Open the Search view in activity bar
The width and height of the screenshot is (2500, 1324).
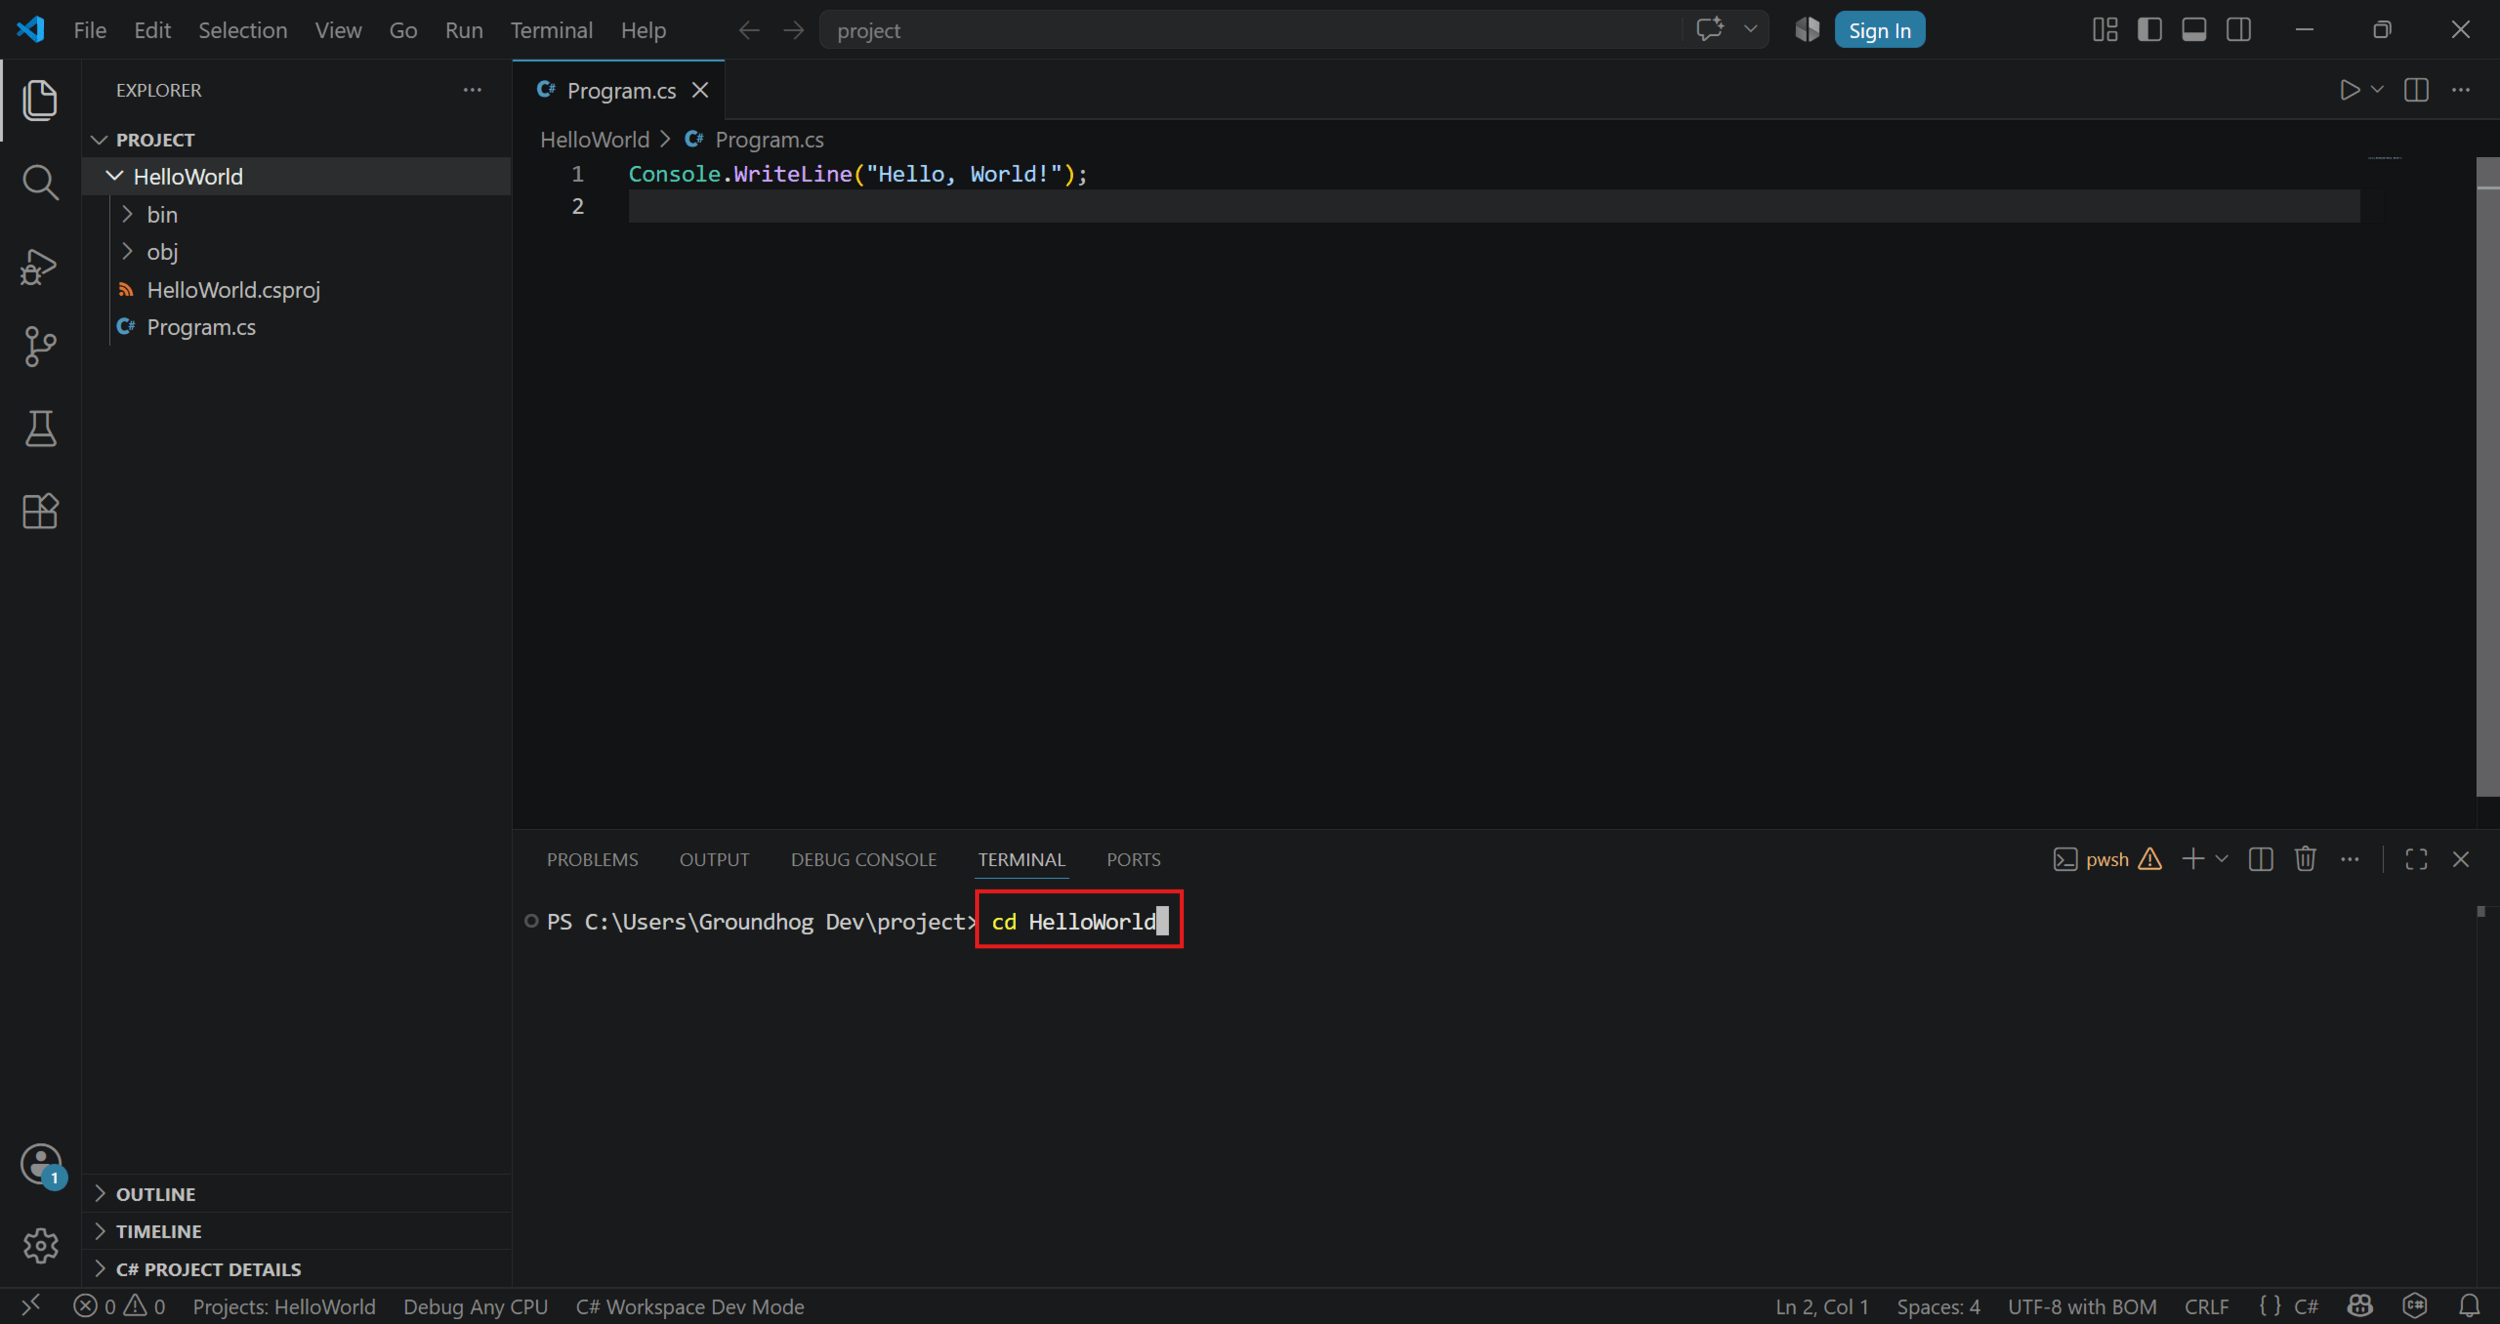(40, 182)
